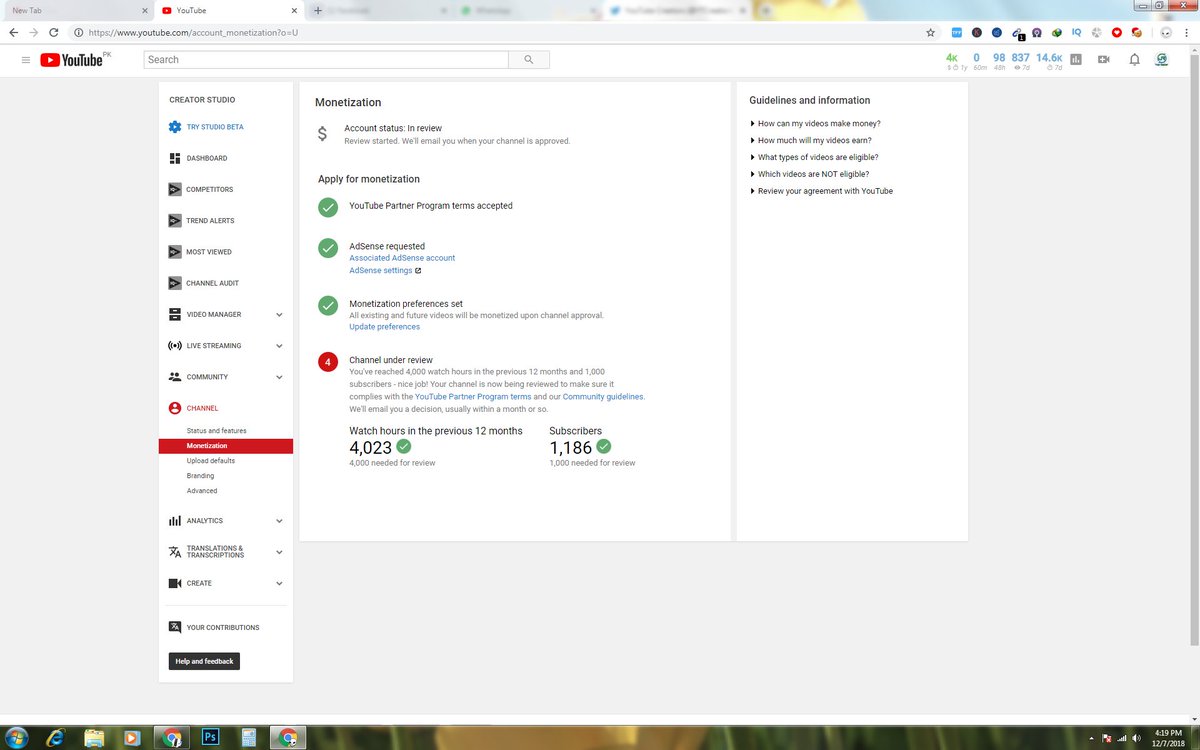Expand Live Streaming chevron

coord(279,346)
